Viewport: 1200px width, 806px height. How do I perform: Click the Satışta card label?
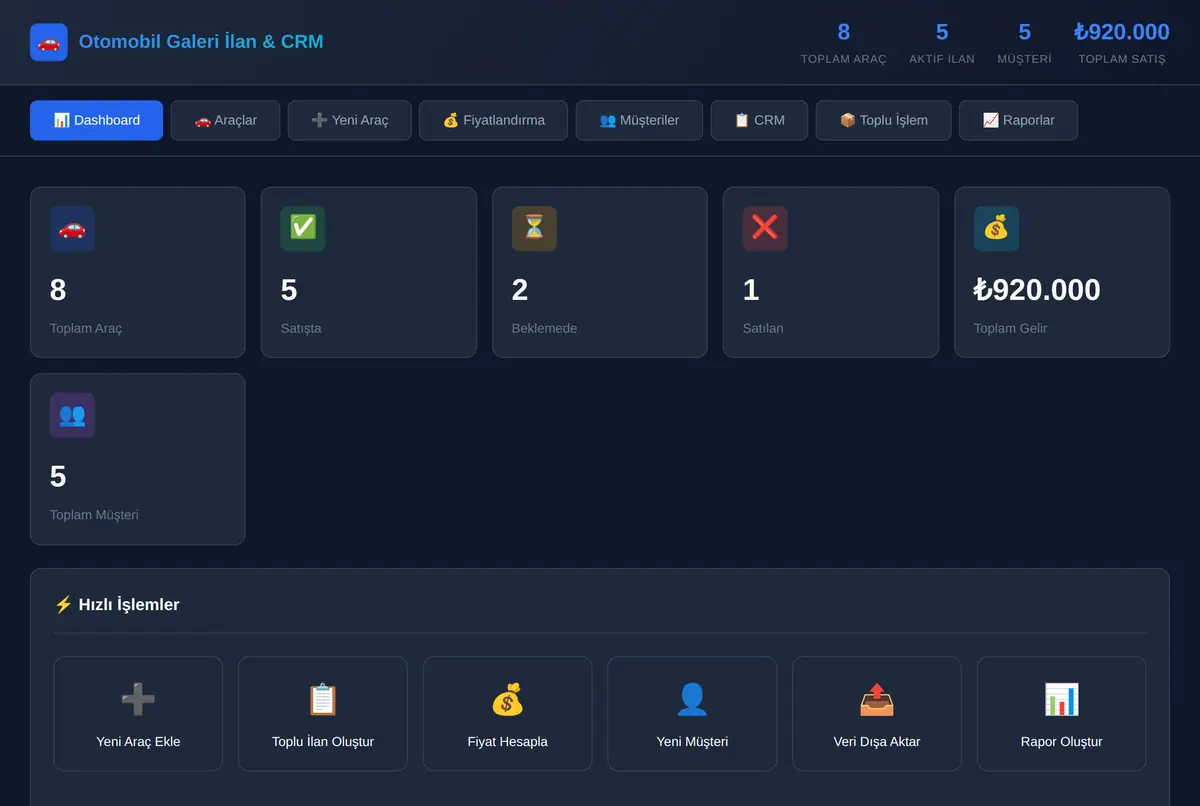(301, 328)
